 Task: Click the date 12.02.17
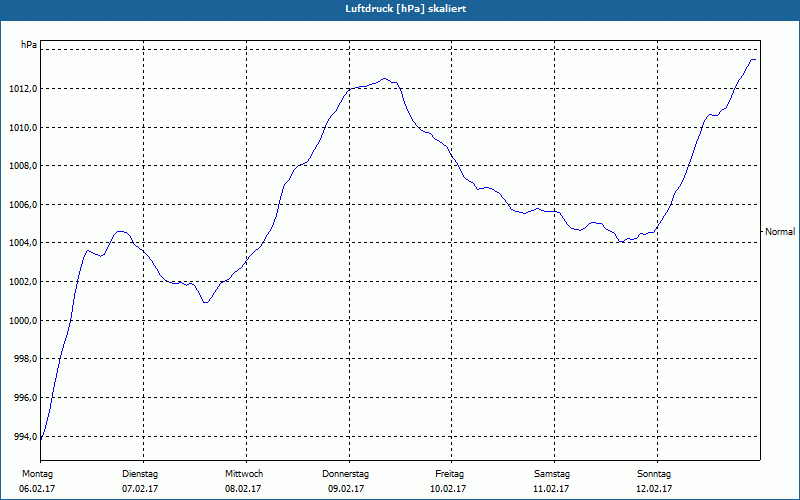(654, 489)
